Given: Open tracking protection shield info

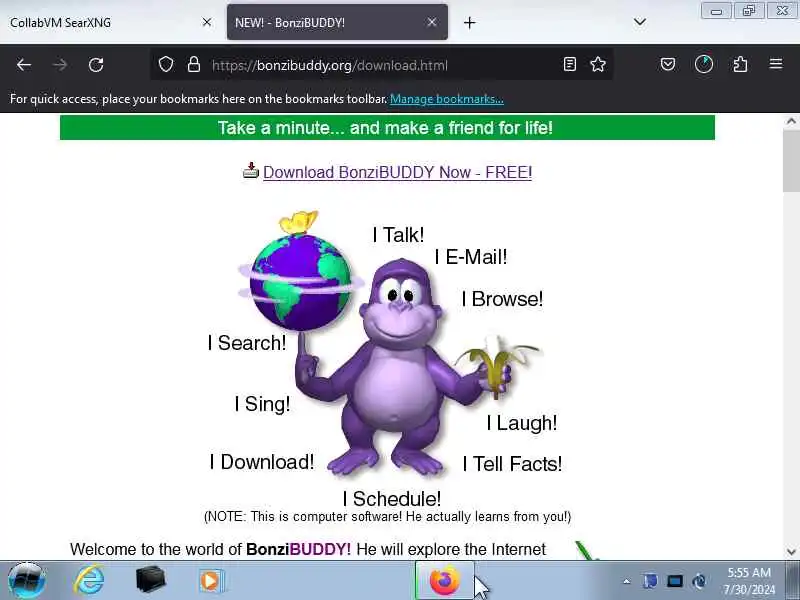Looking at the screenshot, I should (x=166, y=64).
